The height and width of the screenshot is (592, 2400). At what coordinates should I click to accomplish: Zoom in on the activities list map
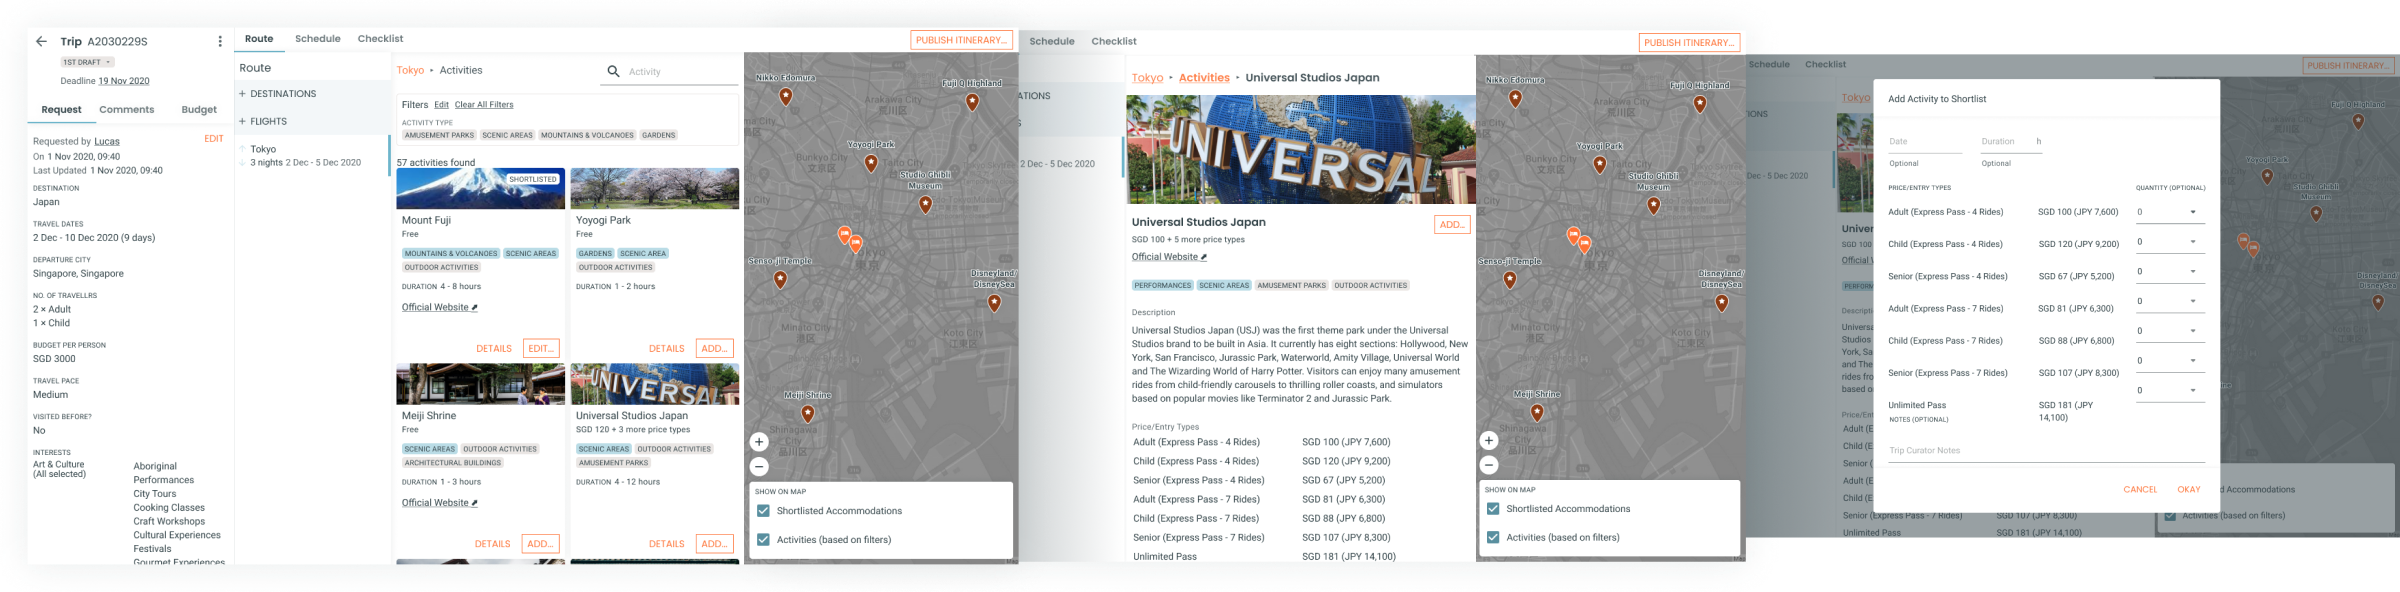click(759, 442)
